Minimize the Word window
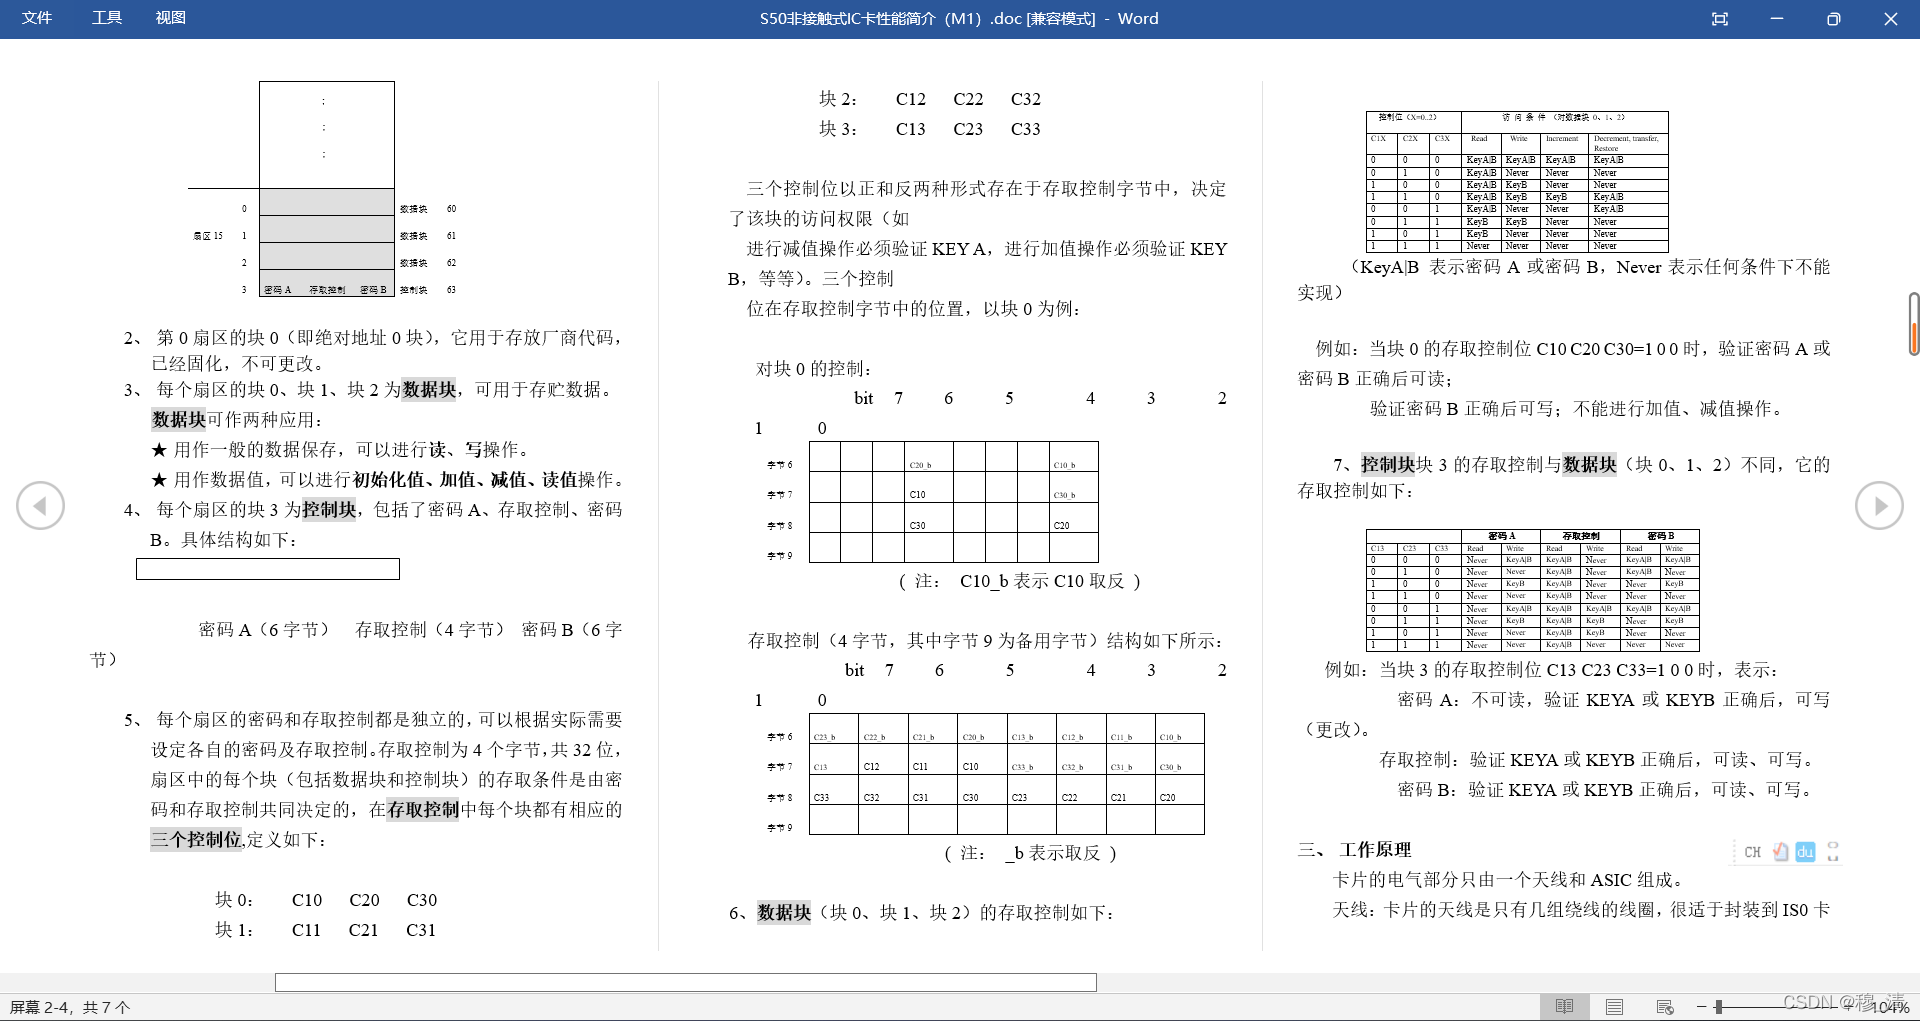The image size is (1920, 1021). pyautogui.click(x=1776, y=19)
